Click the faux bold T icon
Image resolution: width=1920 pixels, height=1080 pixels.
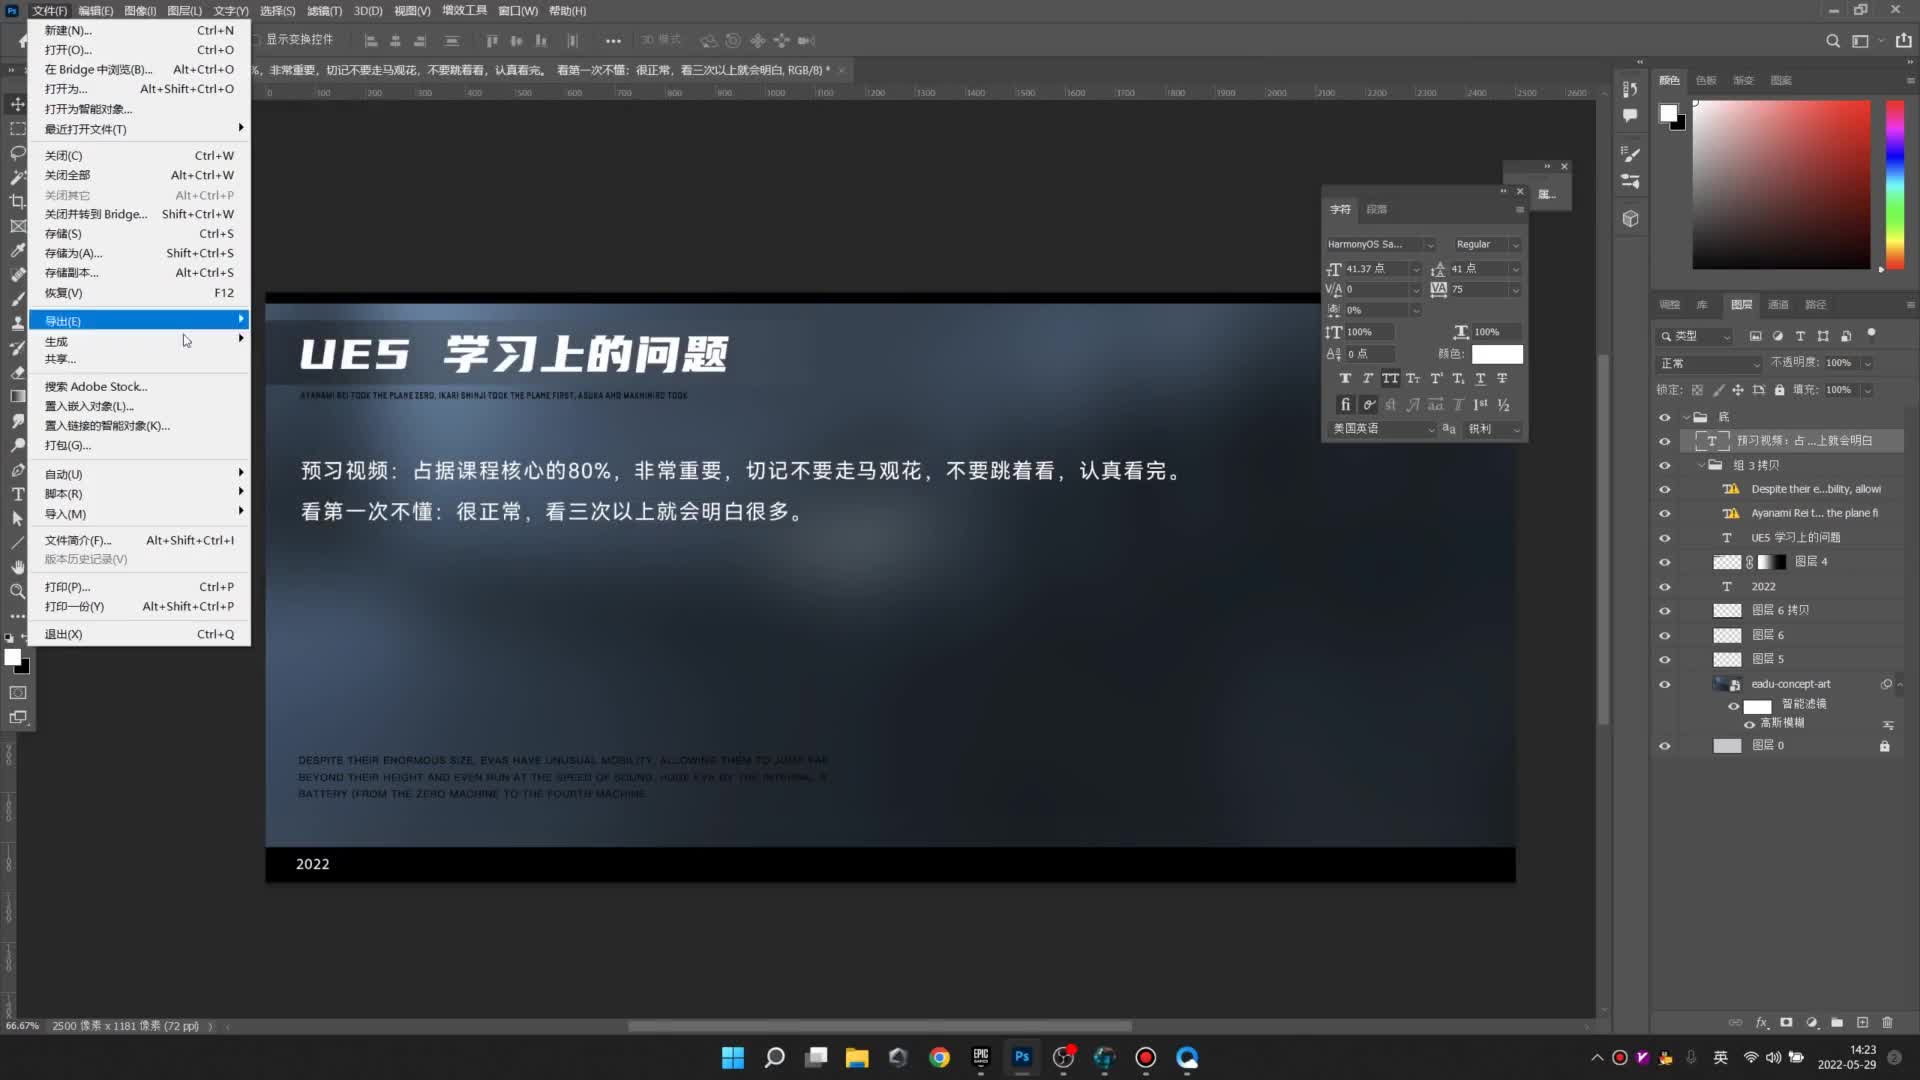click(x=1345, y=378)
